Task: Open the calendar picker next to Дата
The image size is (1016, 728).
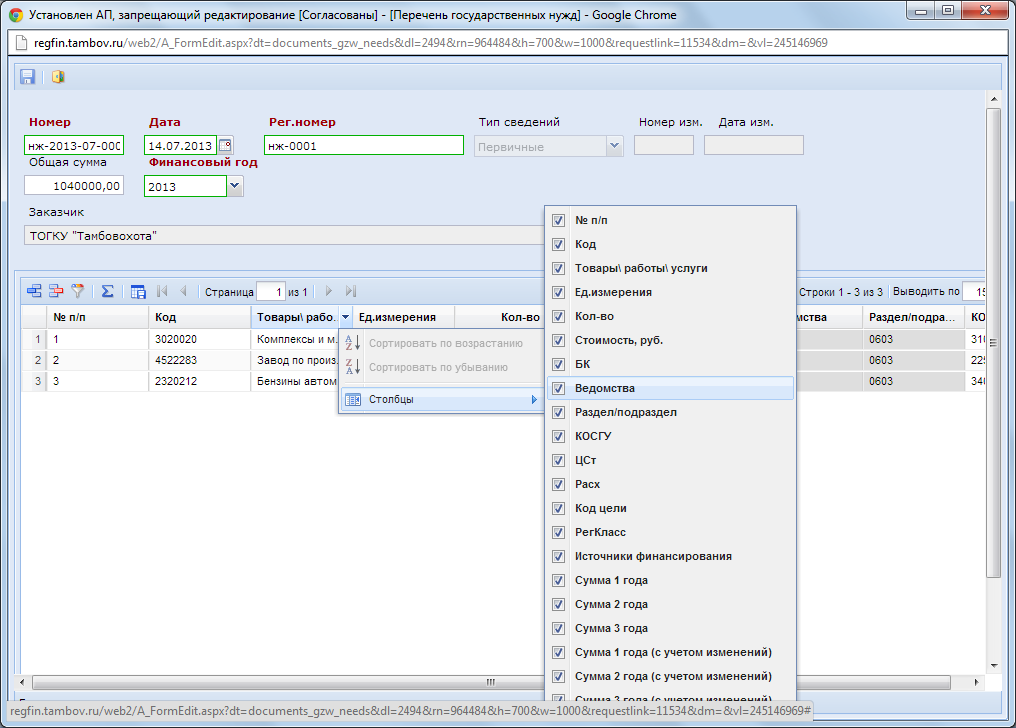Action: coord(225,145)
